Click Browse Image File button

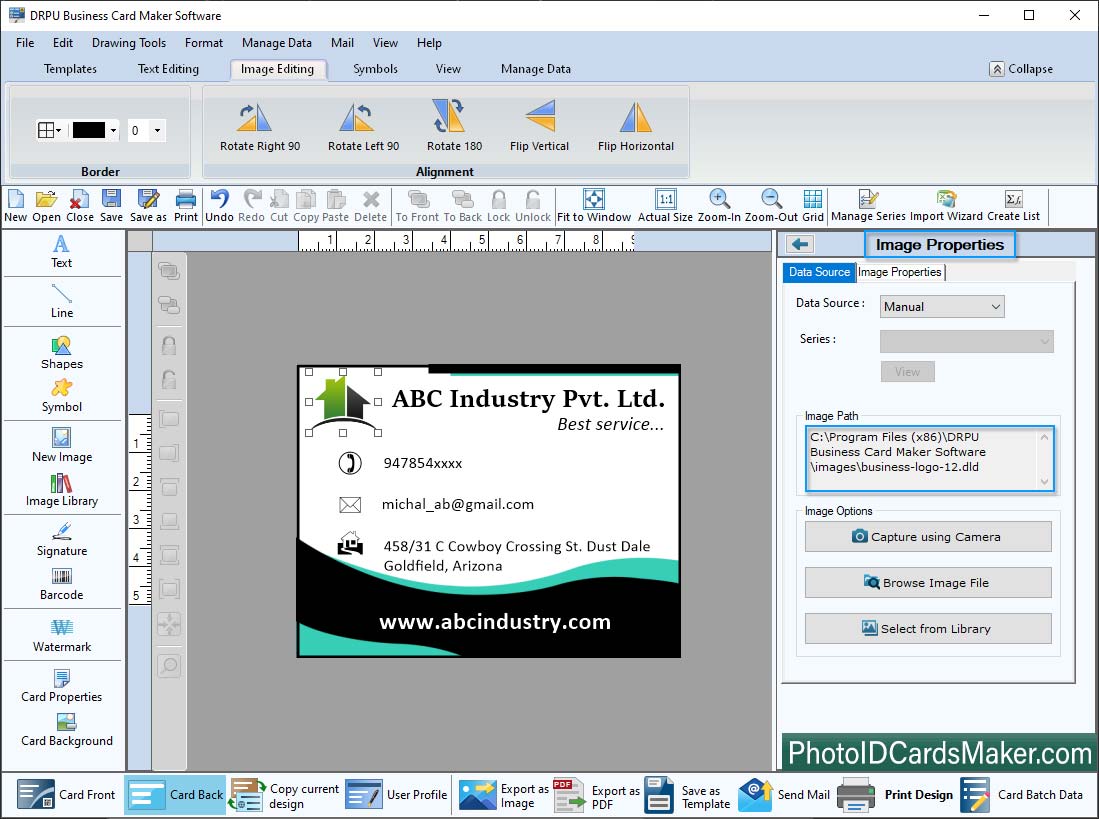[x=928, y=582]
